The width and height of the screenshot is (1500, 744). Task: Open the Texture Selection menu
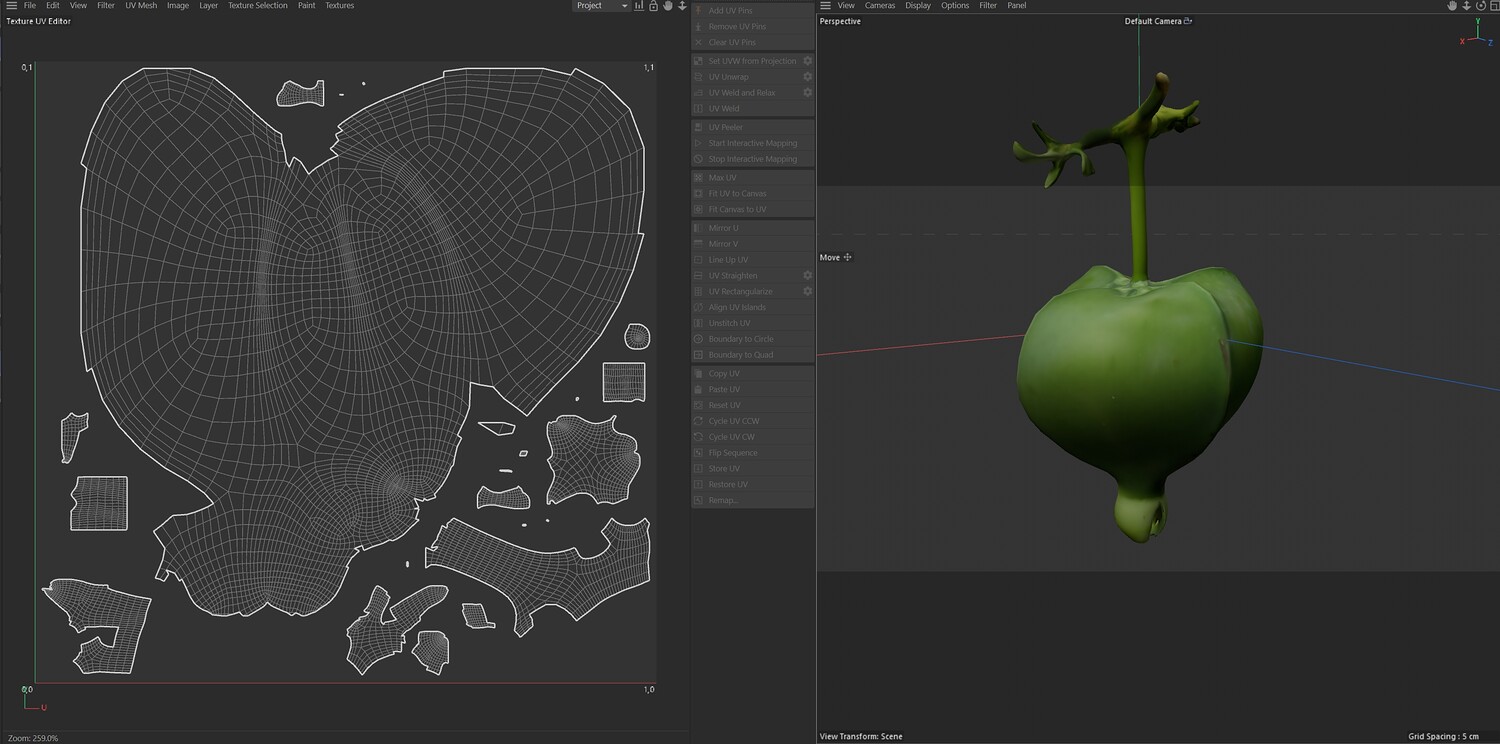coord(257,6)
